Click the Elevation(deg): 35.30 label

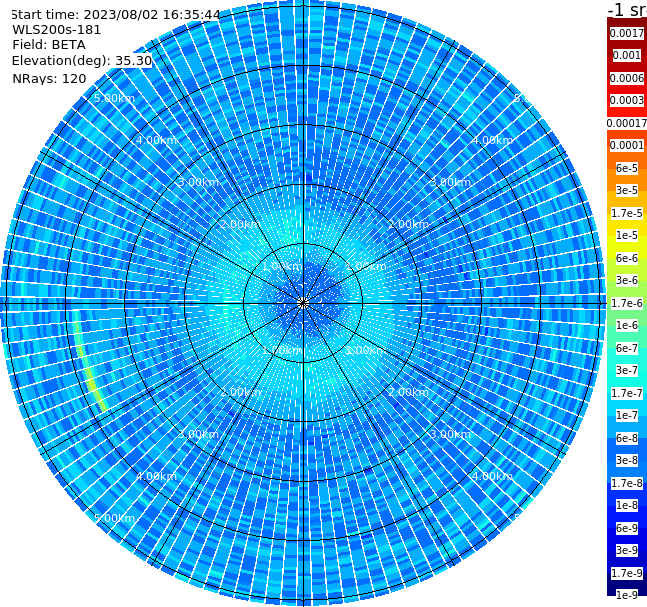[82, 61]
